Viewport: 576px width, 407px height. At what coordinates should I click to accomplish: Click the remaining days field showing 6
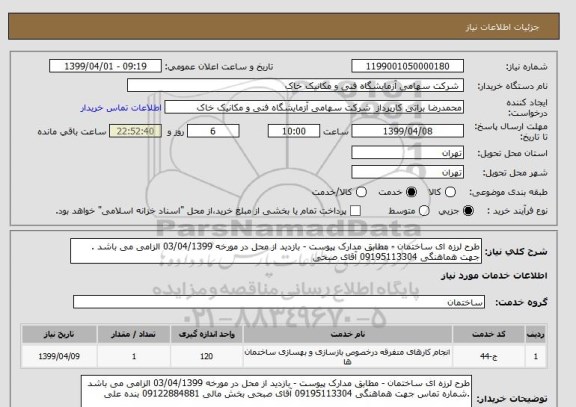click(x=213, y=131)
